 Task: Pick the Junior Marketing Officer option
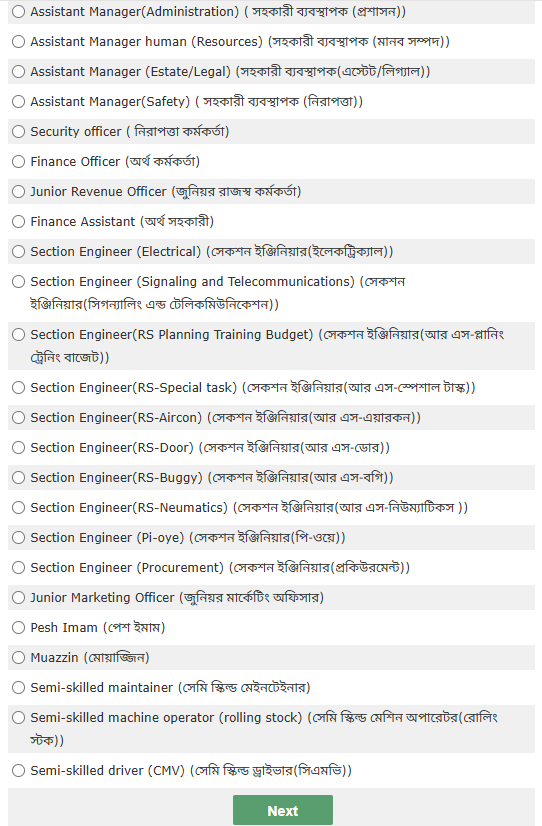(x=18, y=597)
